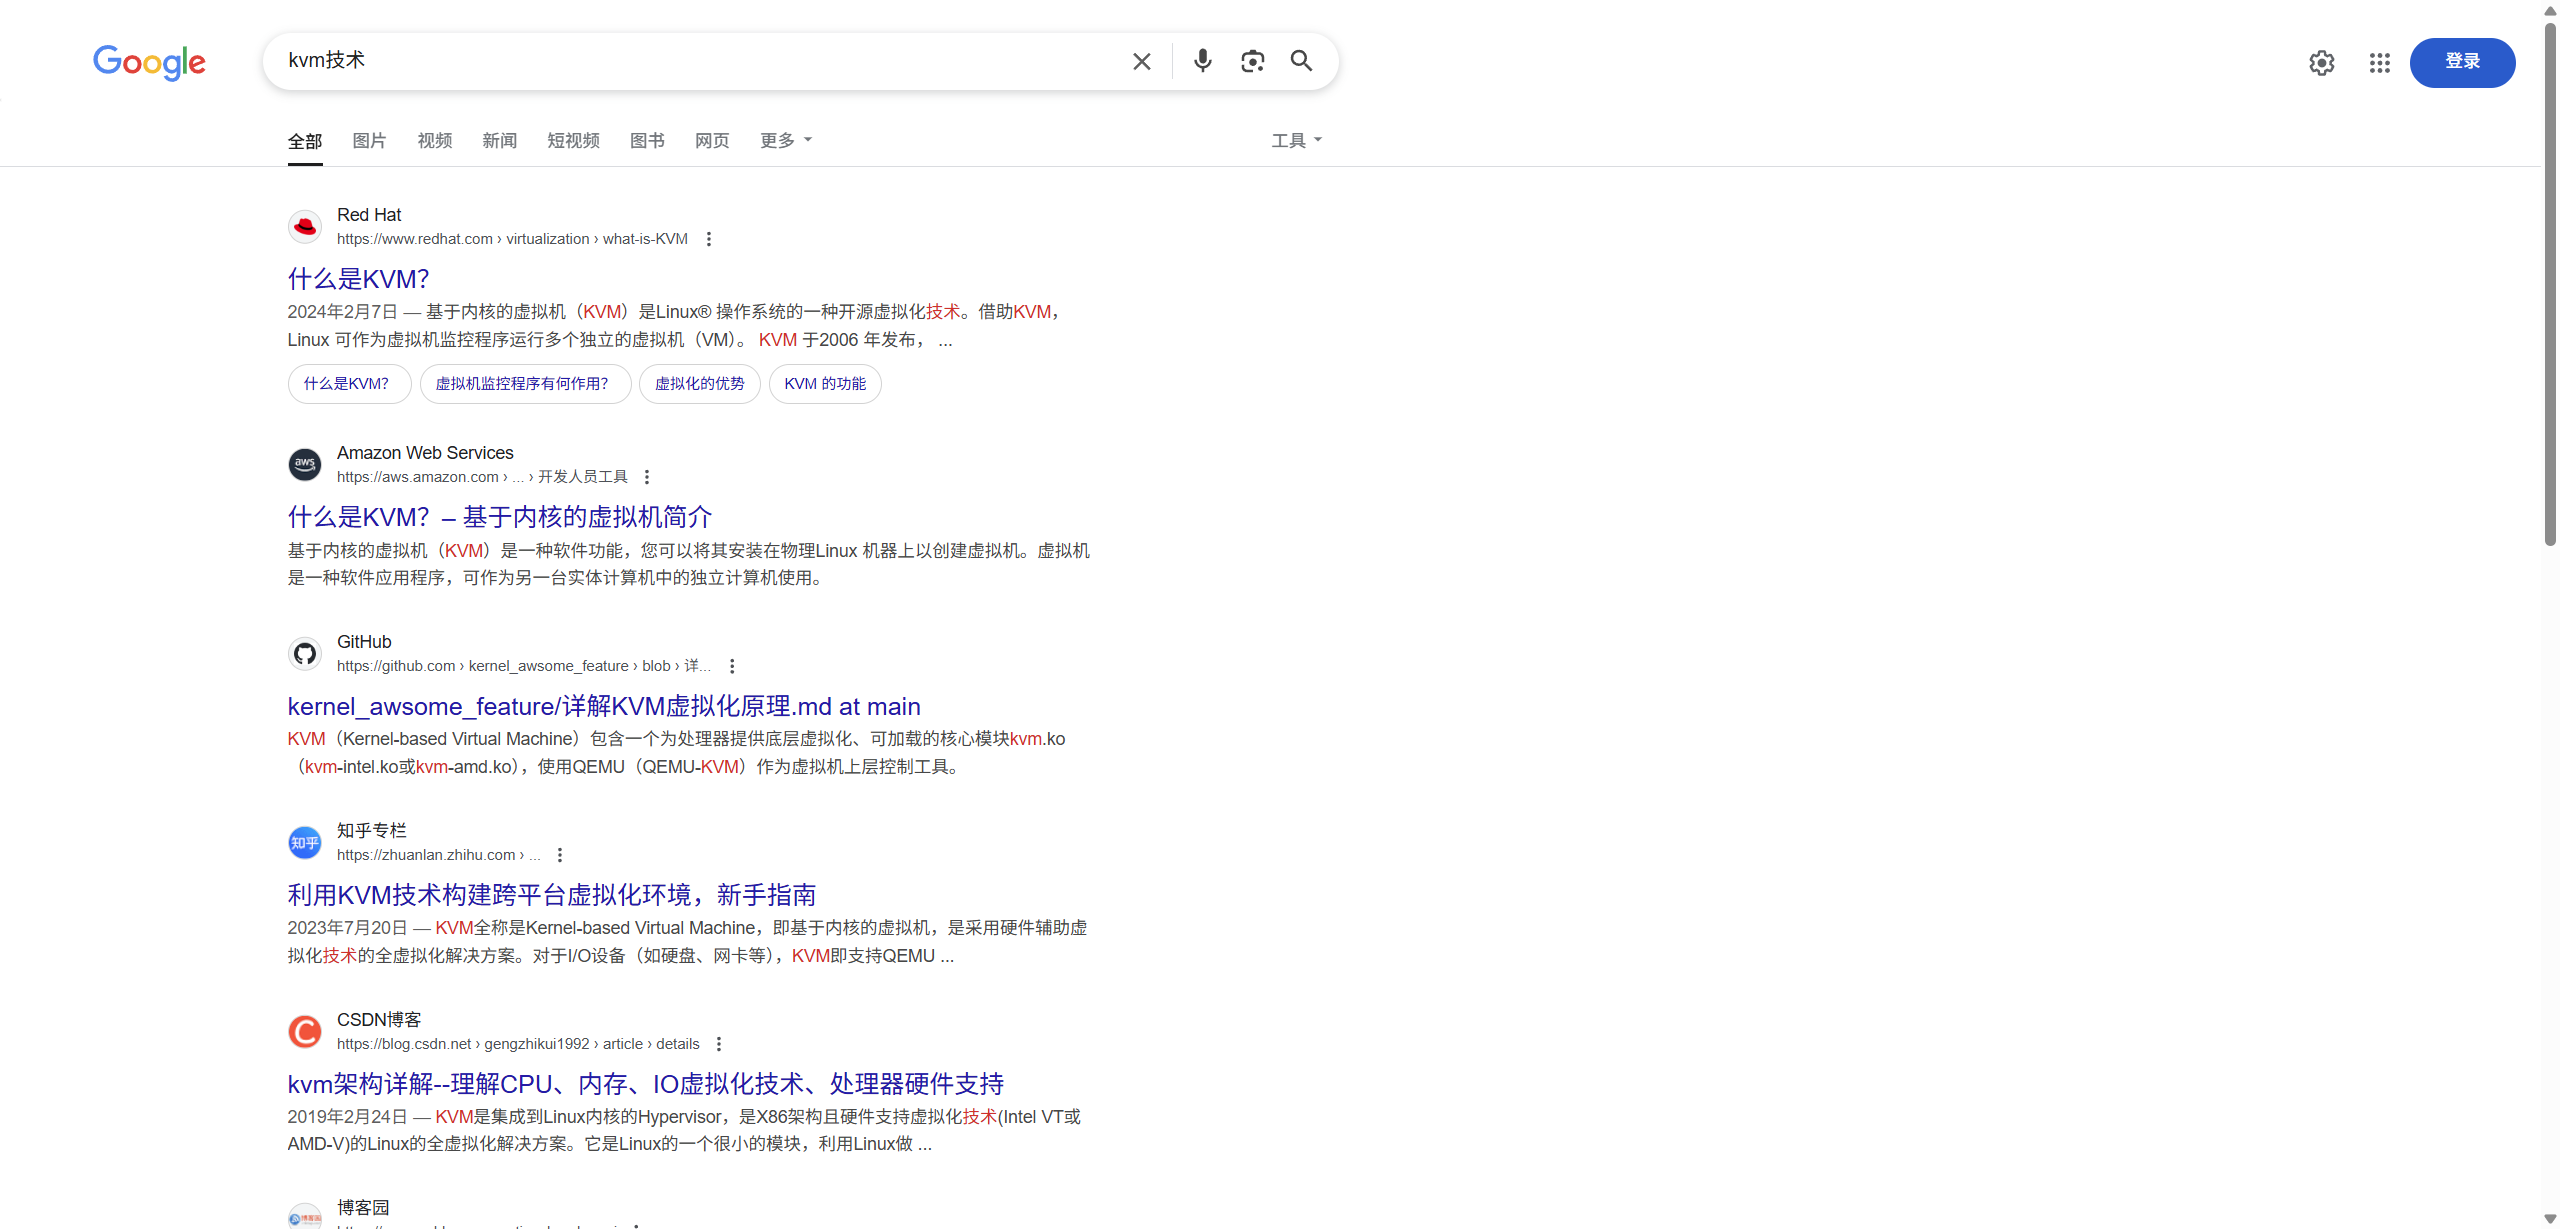Focus the search field containing kvm技术
This screenshot has height=1229, width=2560.
click(700, 61)
